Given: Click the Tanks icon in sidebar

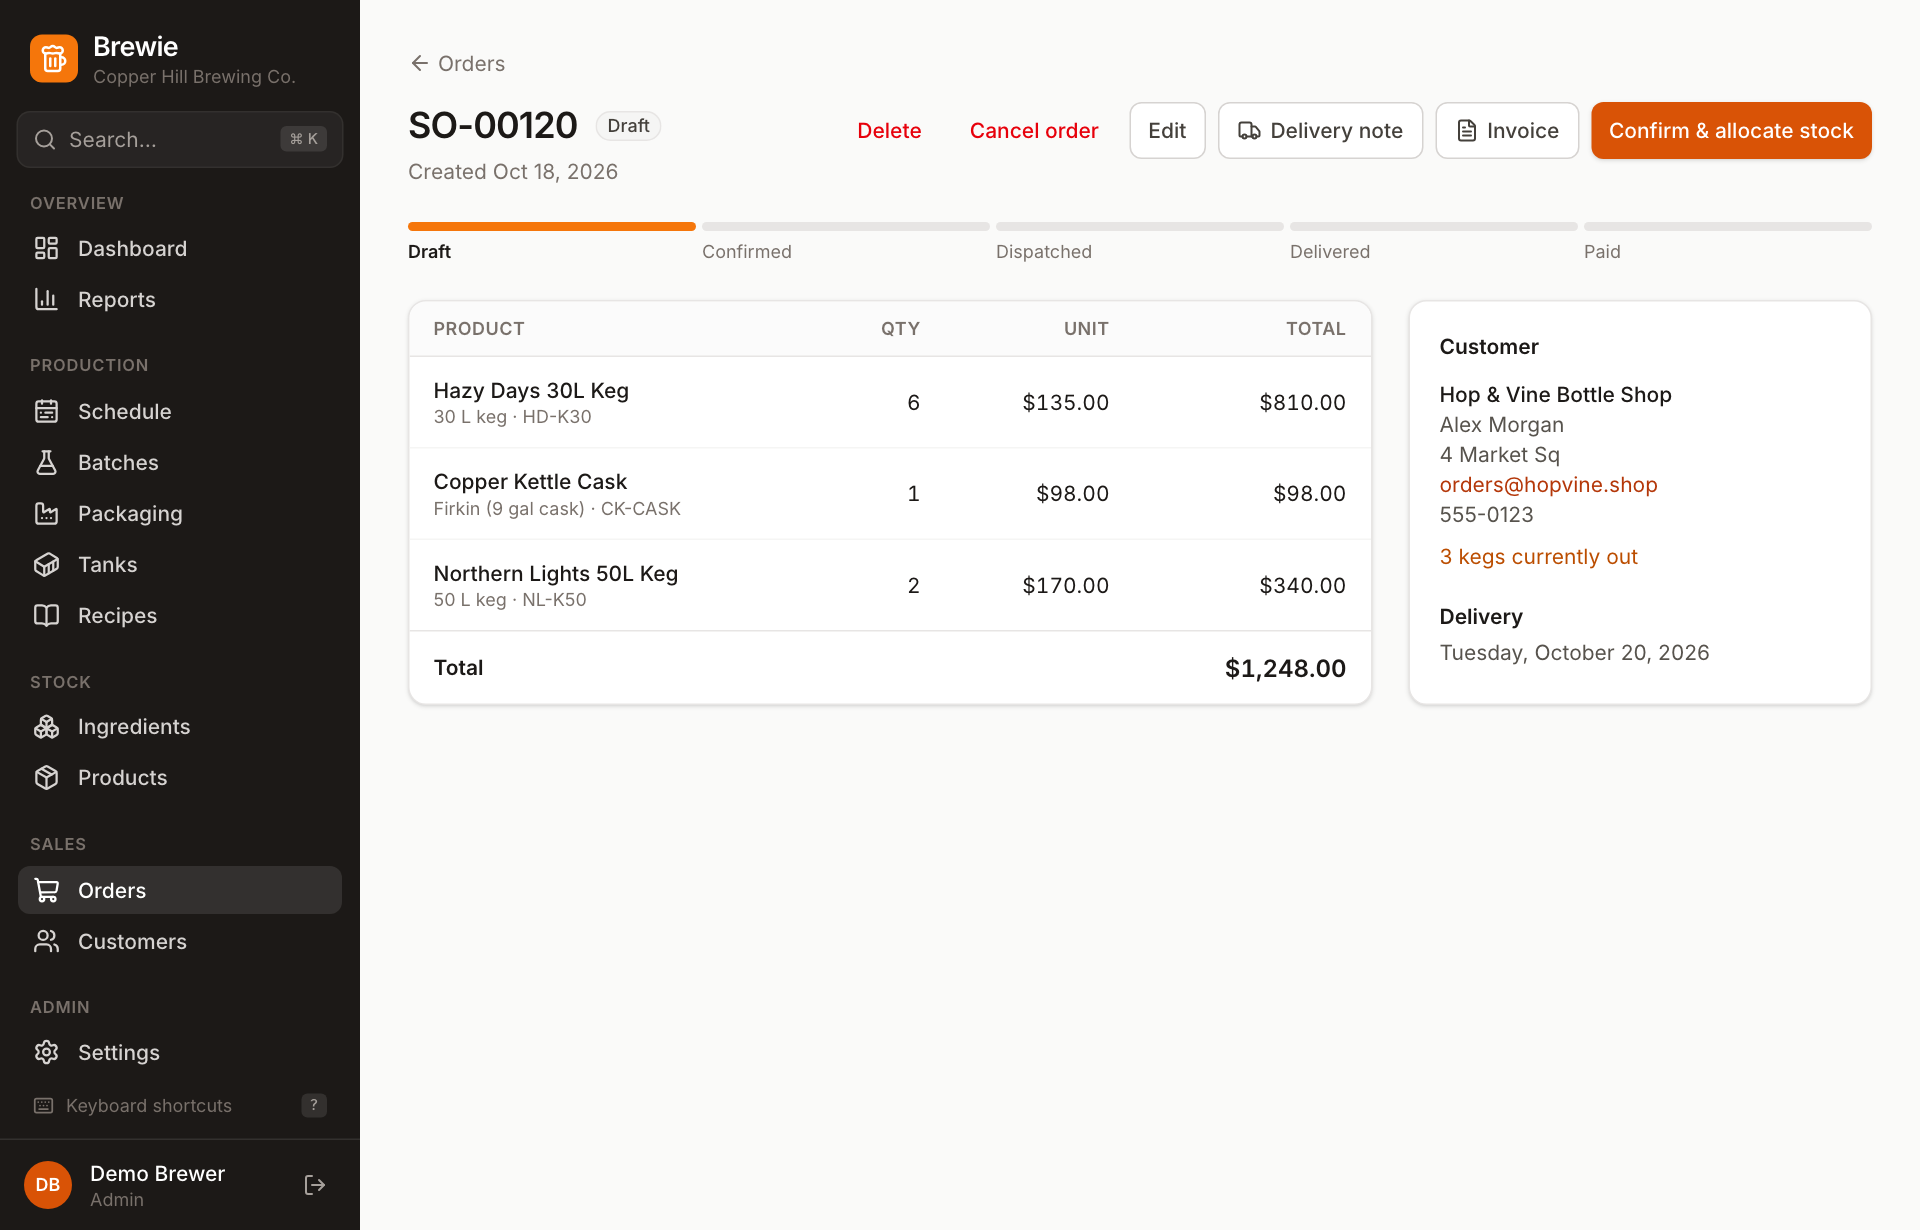Looking at the screenshot, I should pyautogui.click(x=47, y=564).
